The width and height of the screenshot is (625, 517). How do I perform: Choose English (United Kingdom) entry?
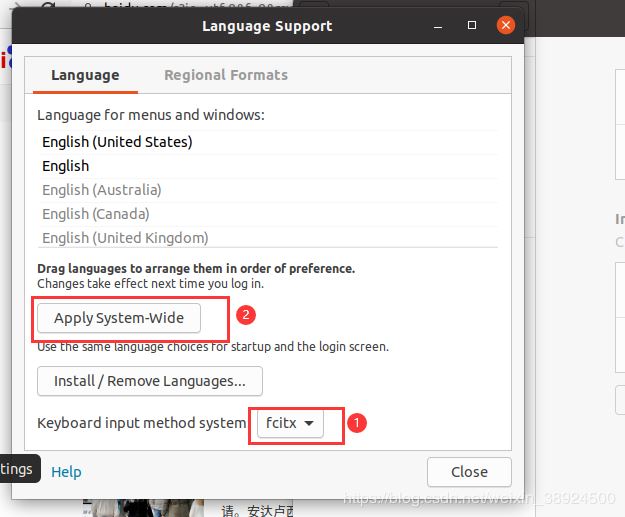[125, 238]
